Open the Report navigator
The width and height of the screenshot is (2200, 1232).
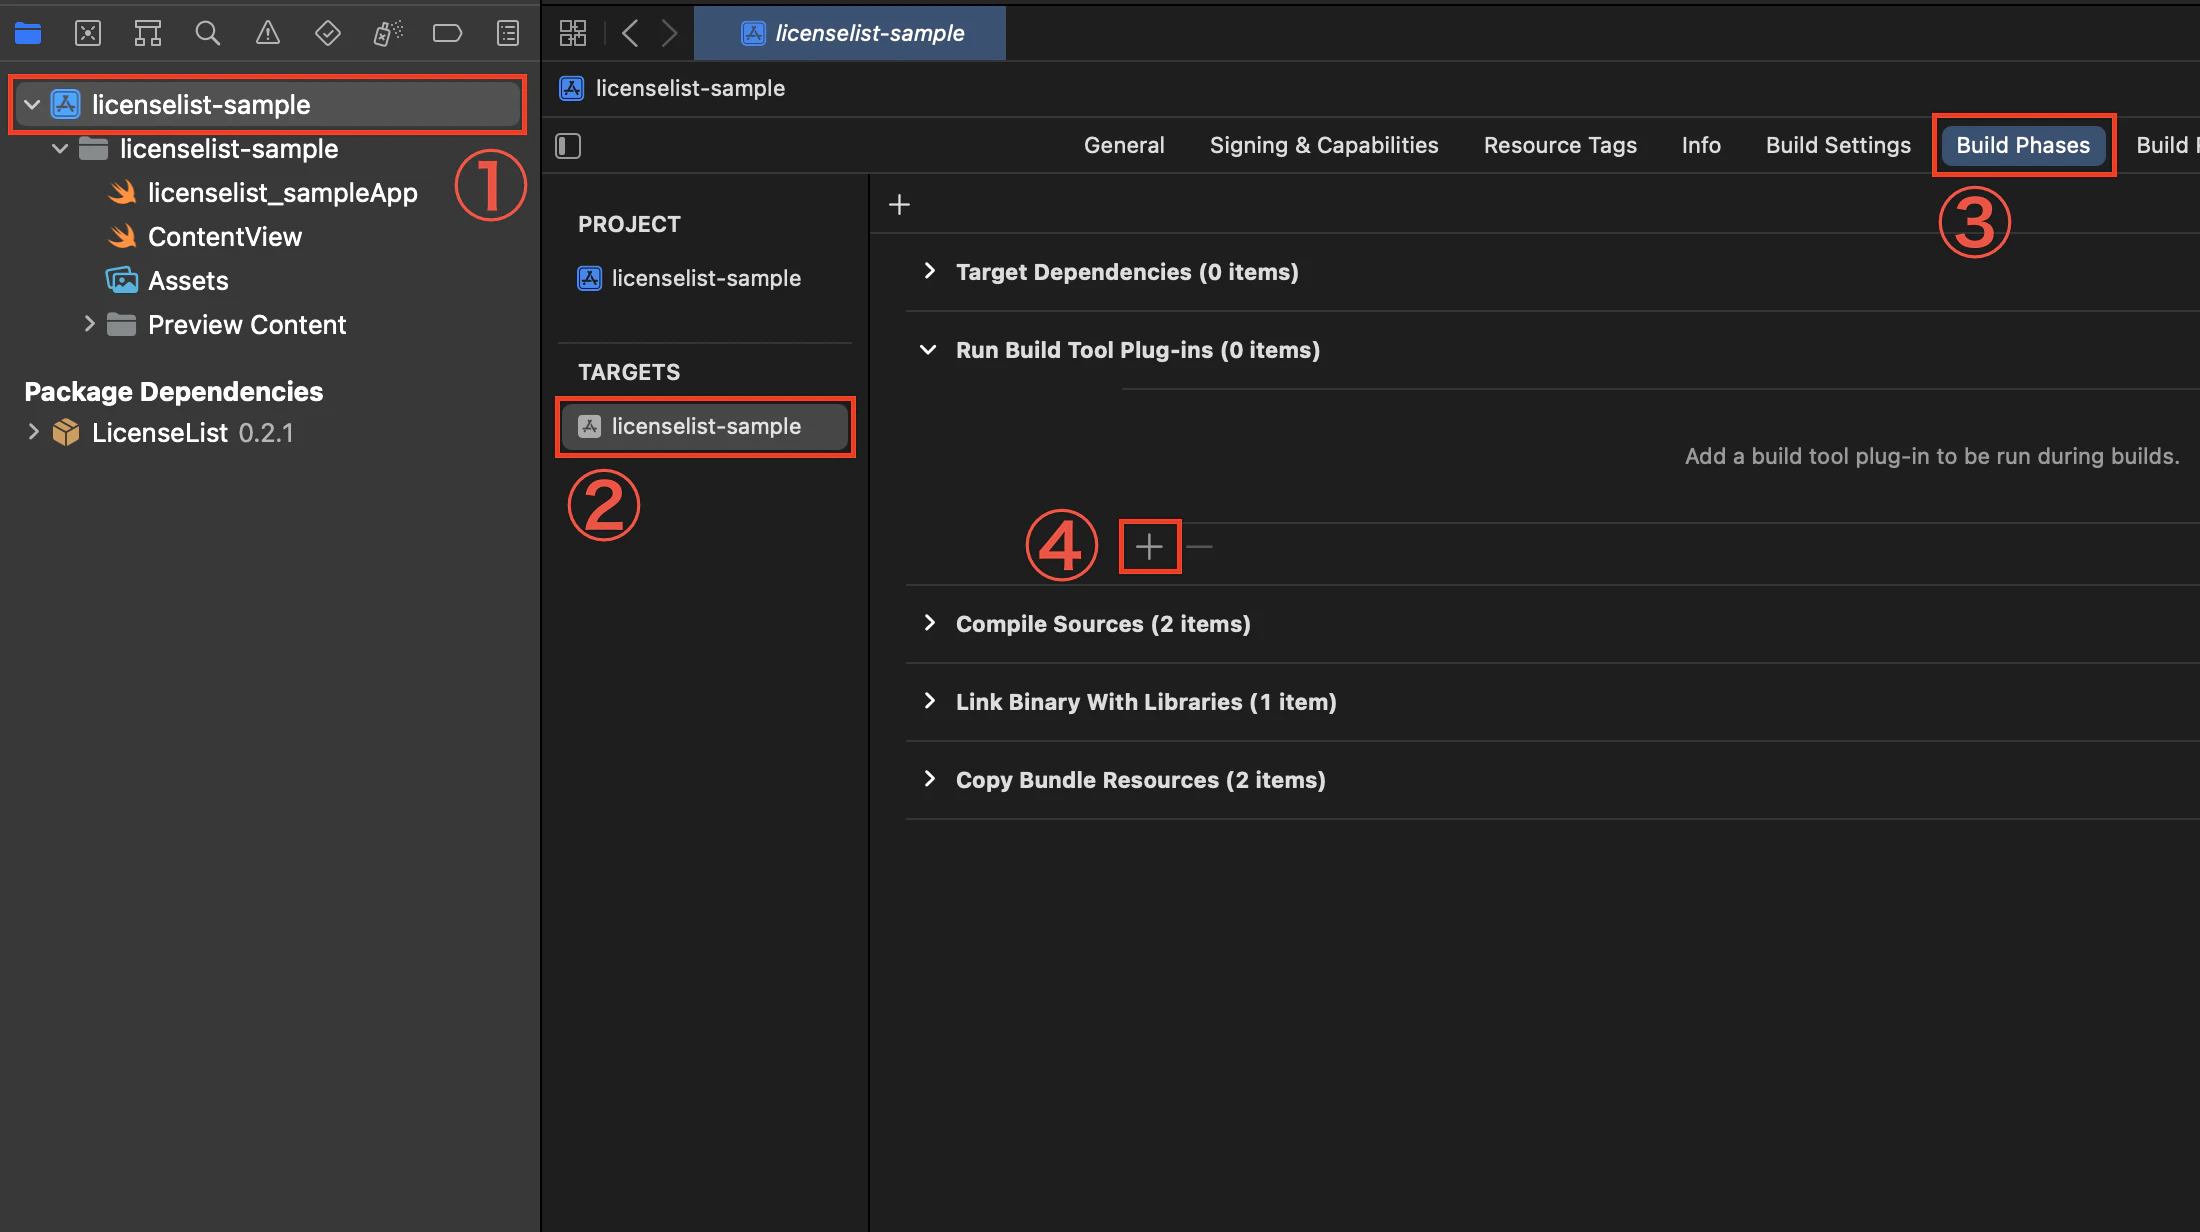(x=508, y=33)
